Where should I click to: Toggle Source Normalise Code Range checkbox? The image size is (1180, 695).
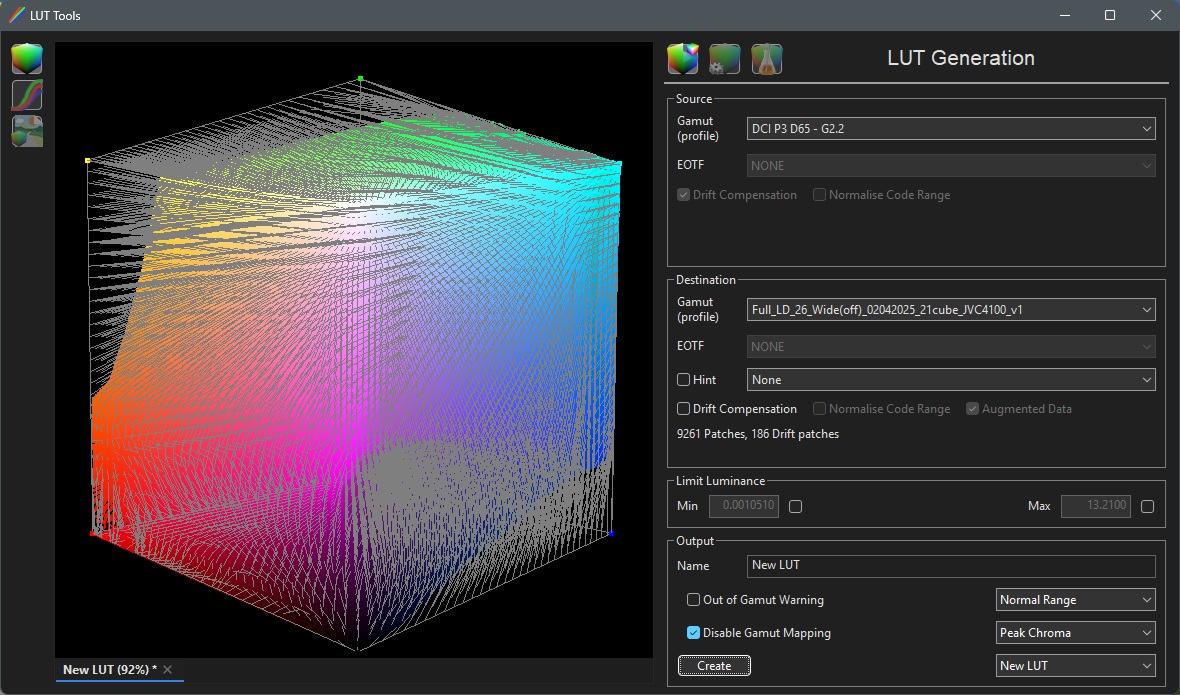(820, 195)
